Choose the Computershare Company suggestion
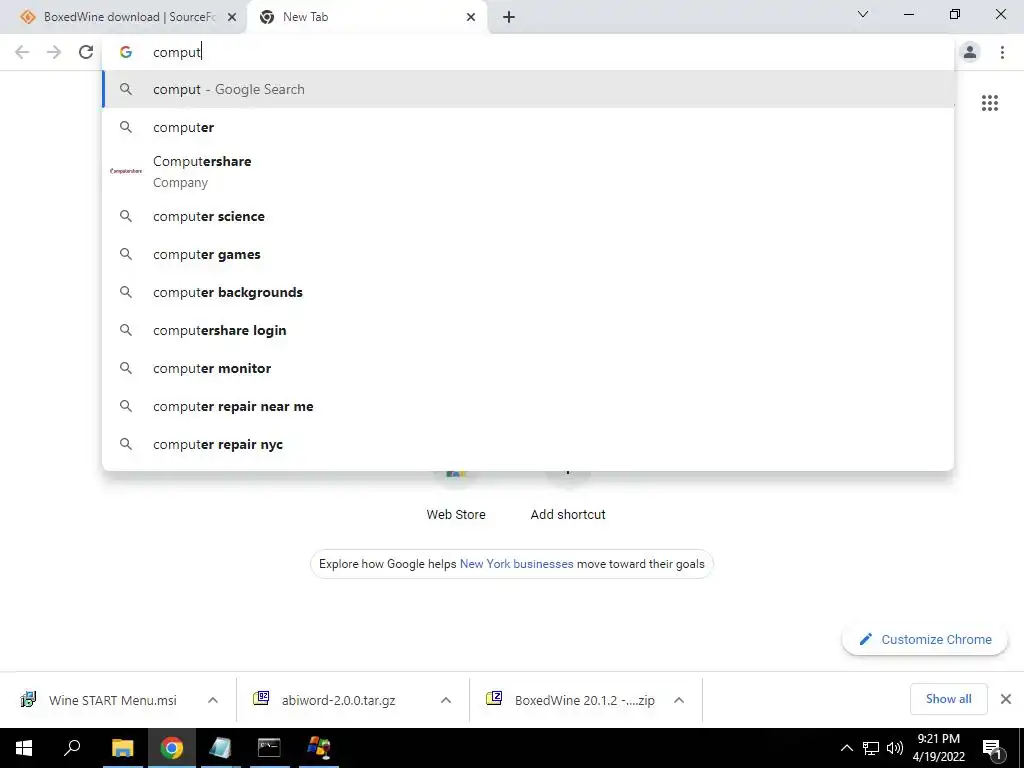The height and width of the screenshot is (768, 1024). tap(528, 172)
